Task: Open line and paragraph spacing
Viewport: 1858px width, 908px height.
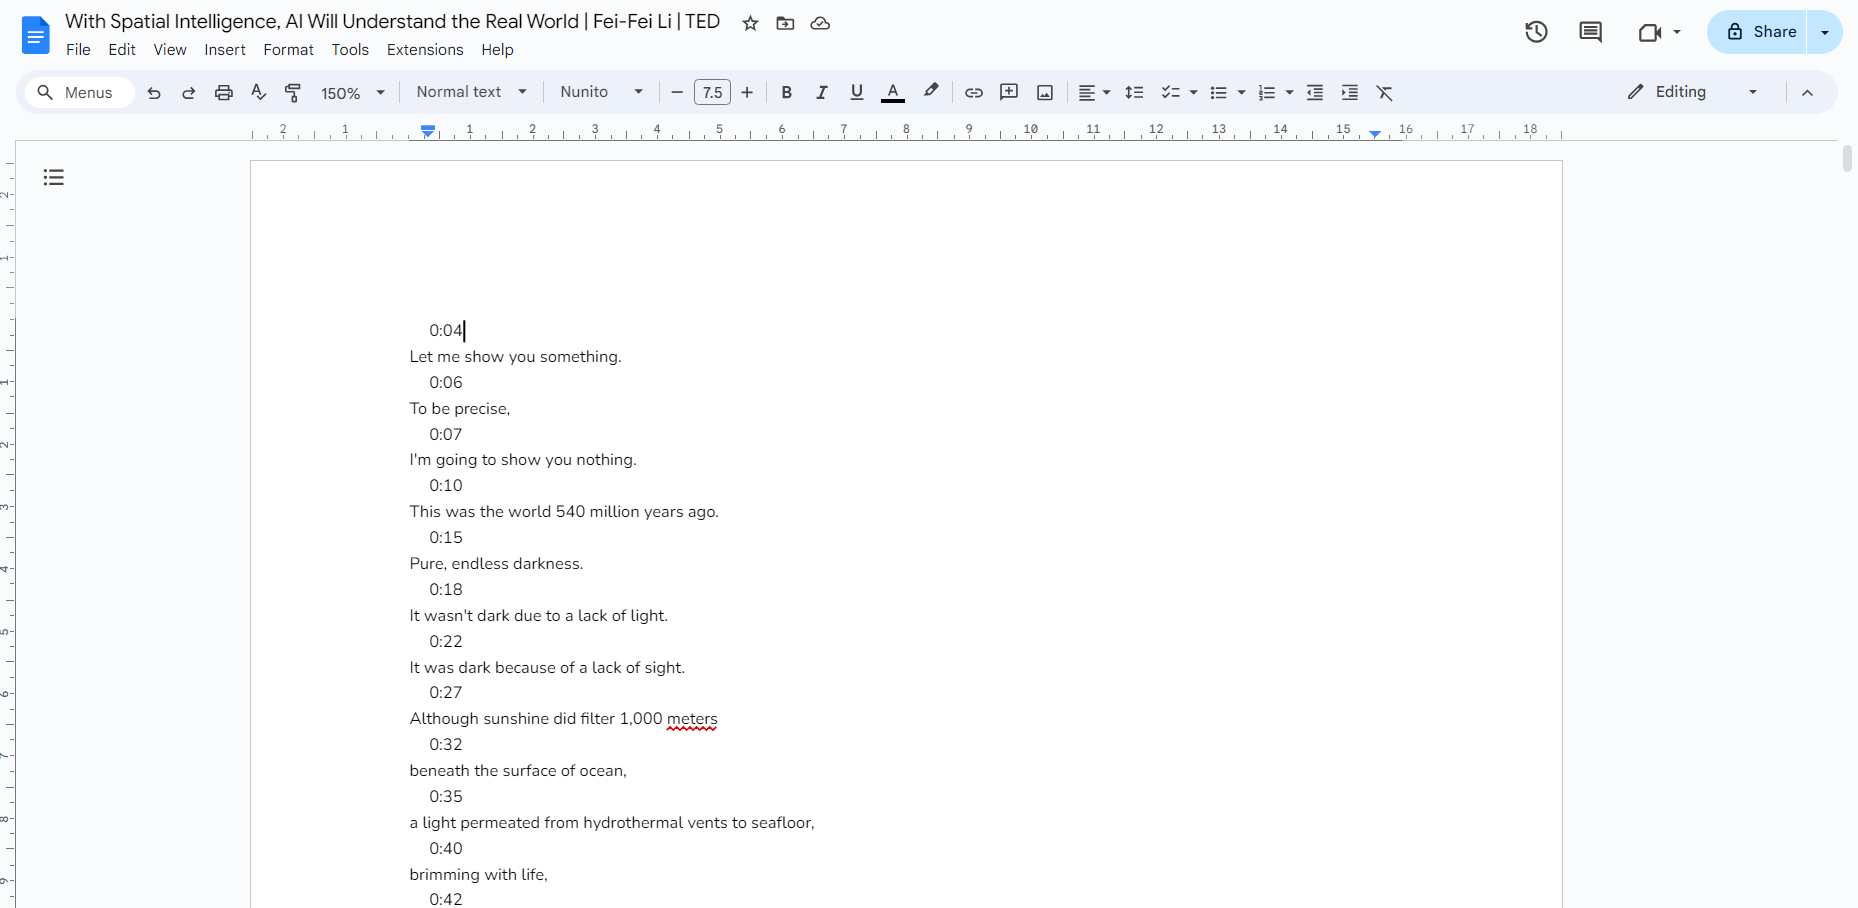Action: coord(1134,93)
